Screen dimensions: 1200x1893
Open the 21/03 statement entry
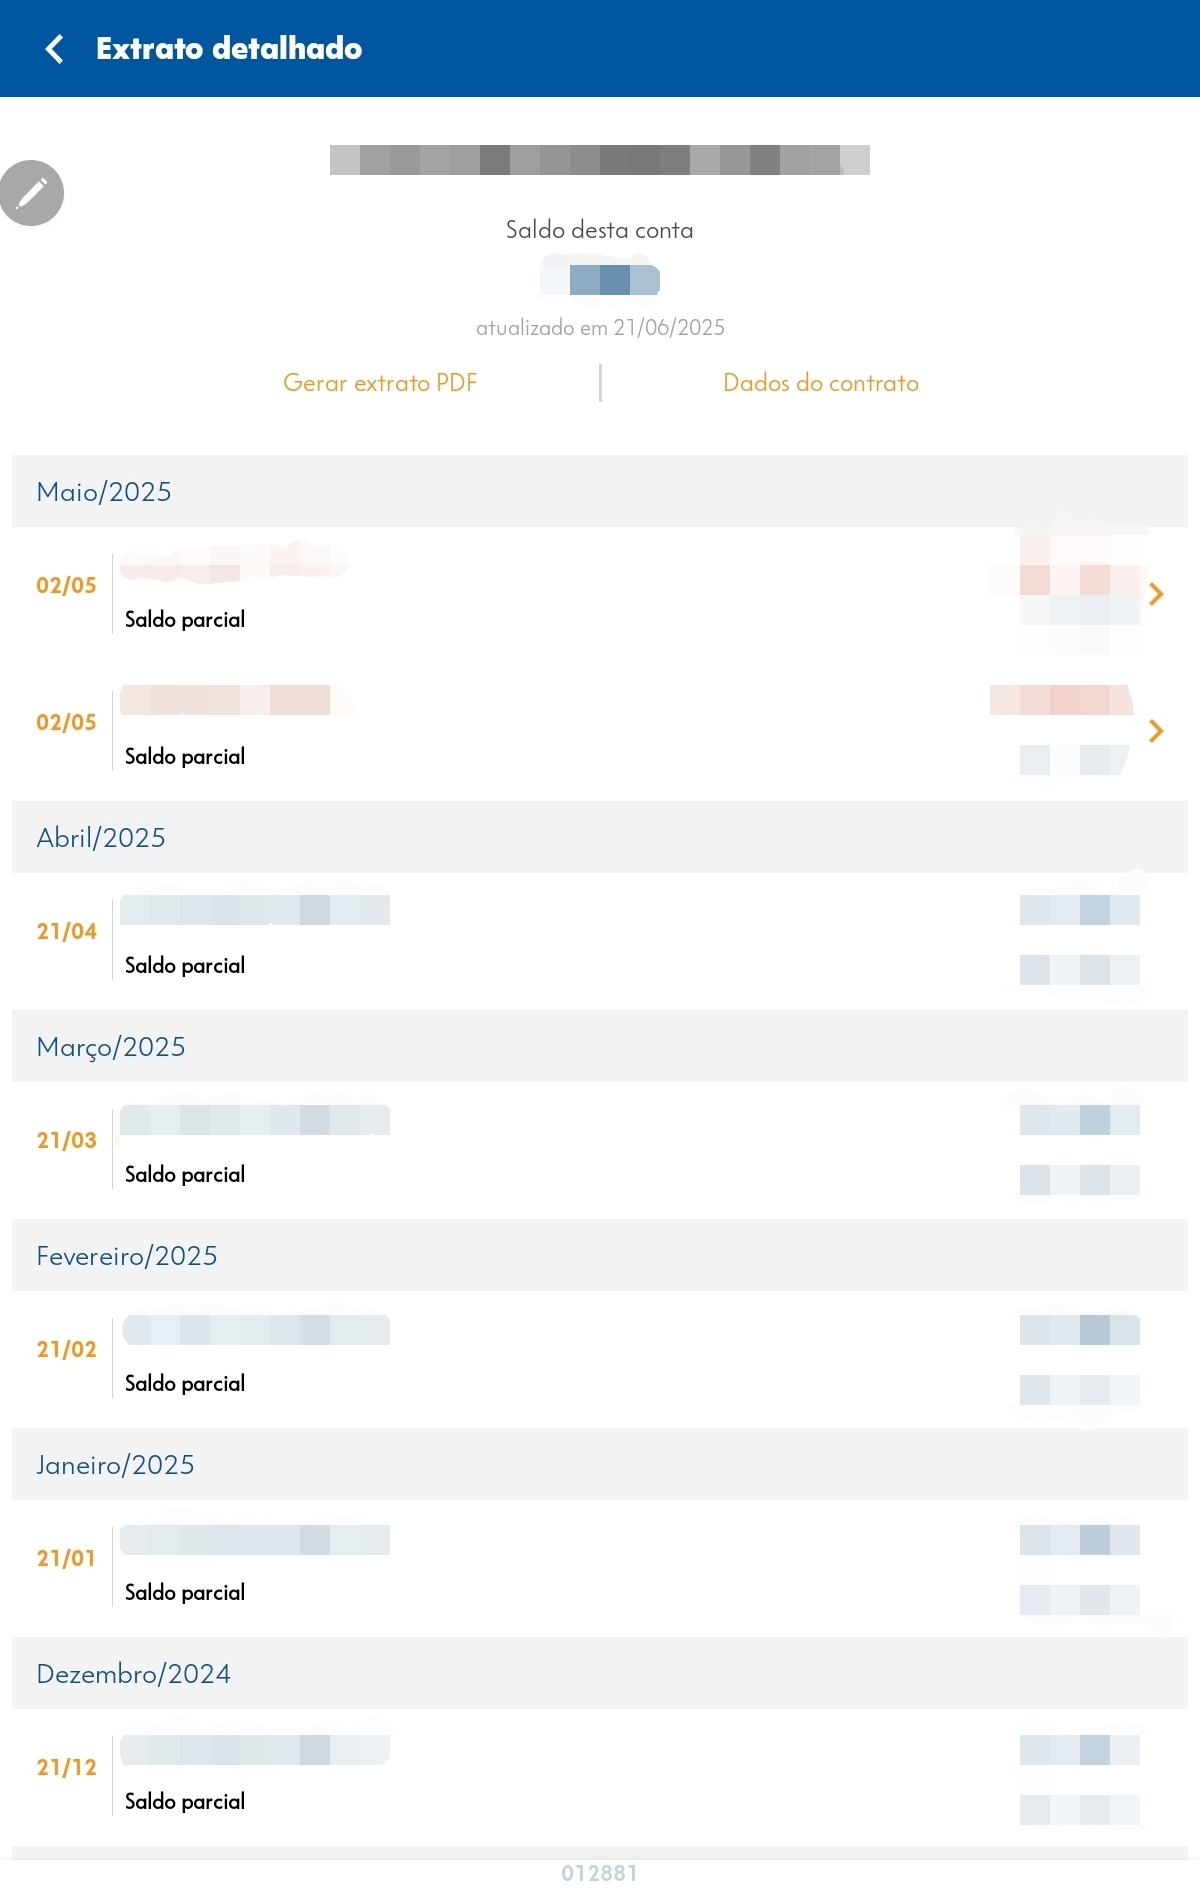pos(600,1150)
